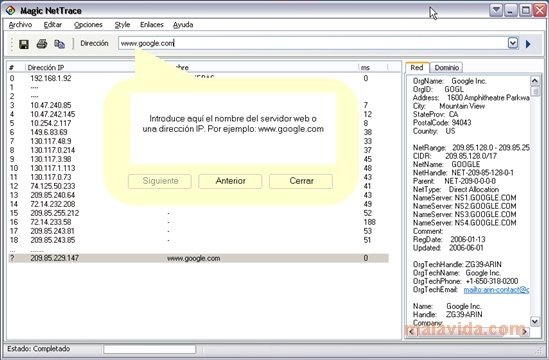Open the address history dropdown

coord(513,43)
